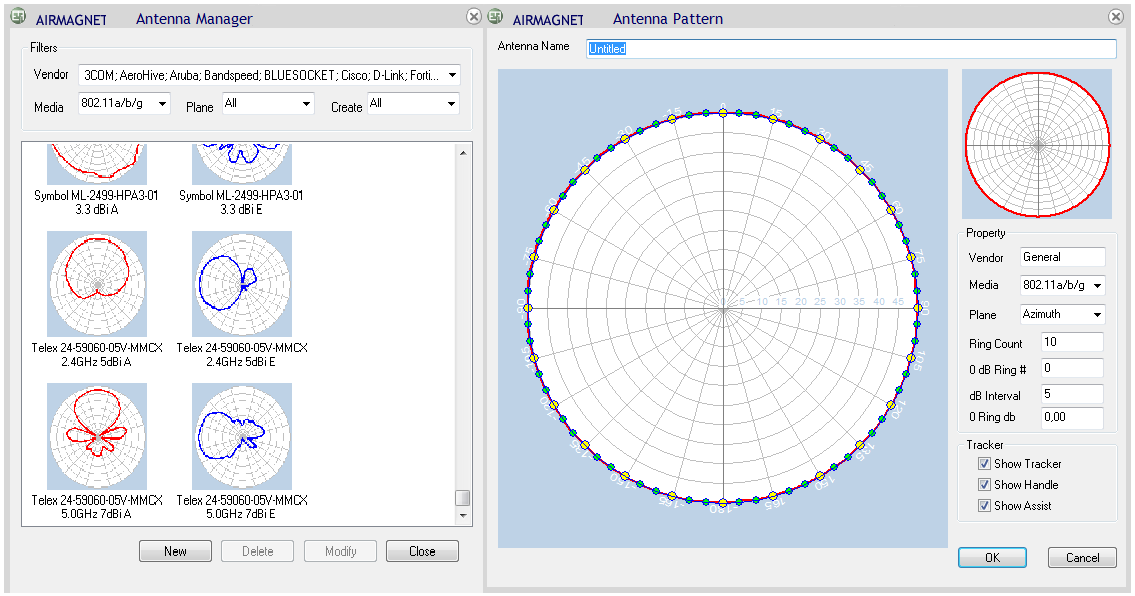Toggle the Show Tracker checkbox
Screen dimensions: 1135x596
pos(984,463)
